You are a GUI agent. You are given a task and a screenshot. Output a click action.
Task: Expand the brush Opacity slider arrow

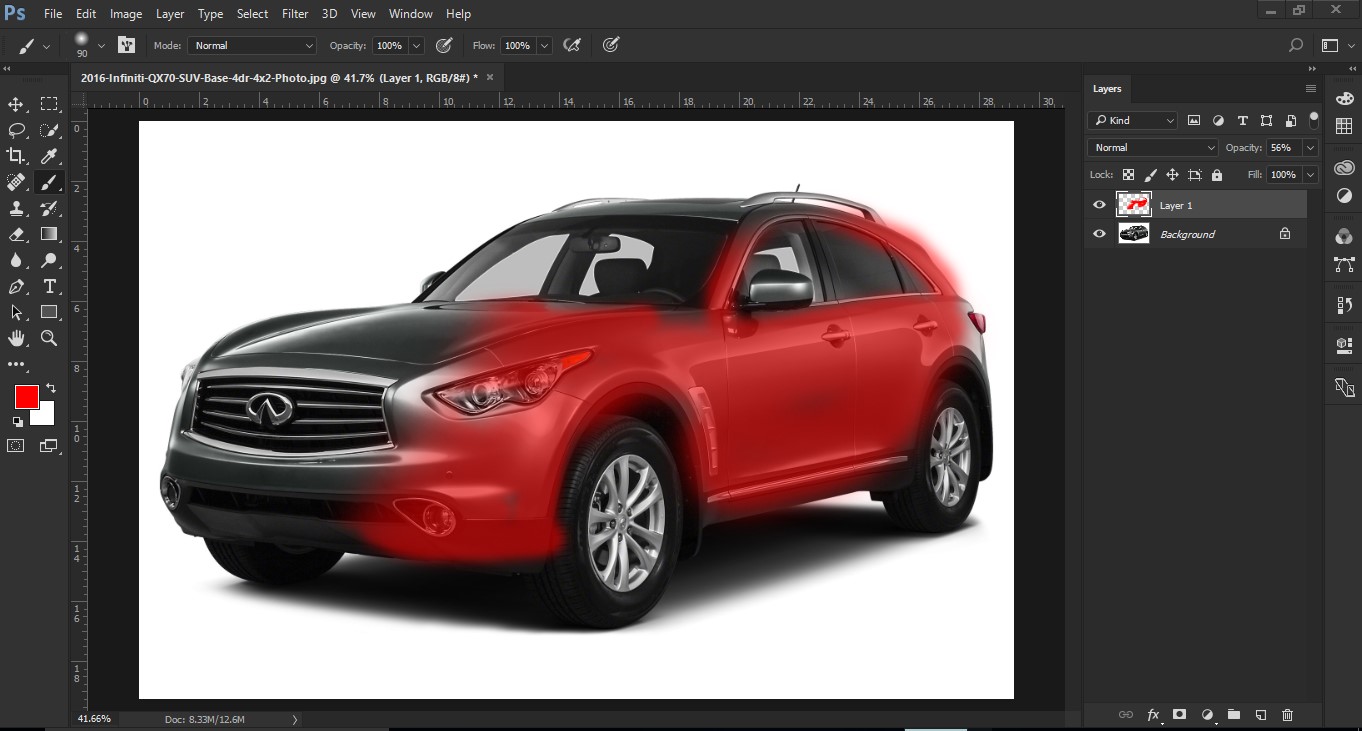(416, 45)
